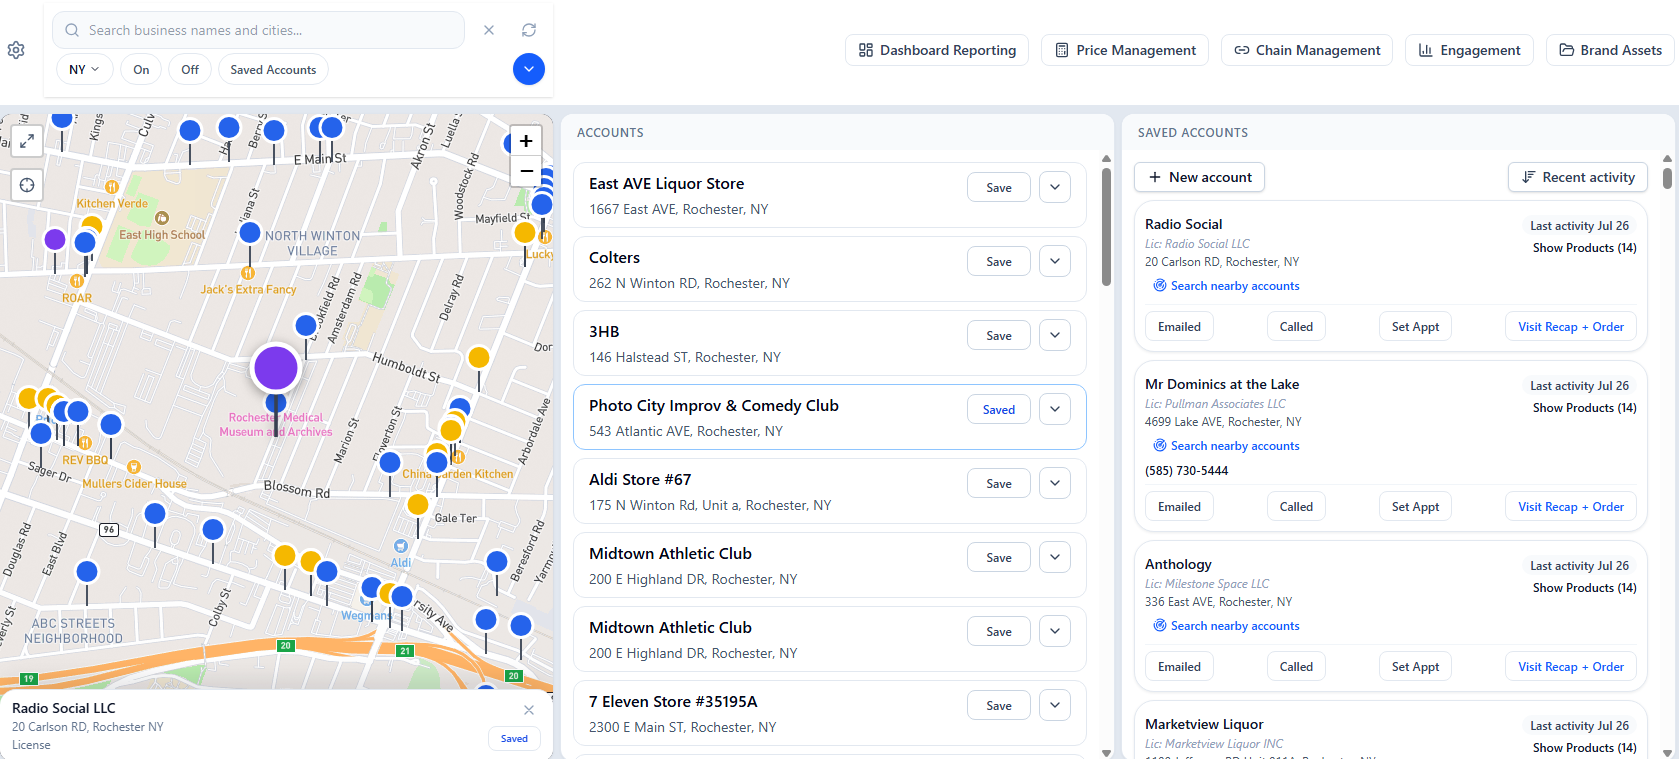Mark Mr Dominics at the Lake as Called
This screenshot has height=759, width=1679.
pos(1296,507)
